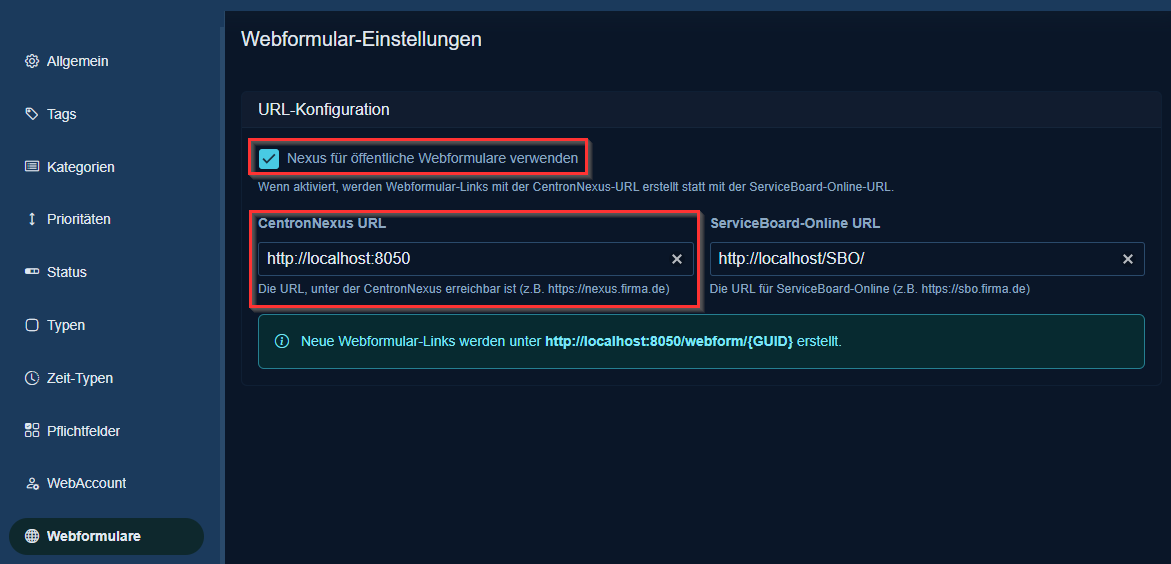This screenshot has width=1171, height=564.
Task: Click the CentronNexus URL field label
Action: pos(322,223)
